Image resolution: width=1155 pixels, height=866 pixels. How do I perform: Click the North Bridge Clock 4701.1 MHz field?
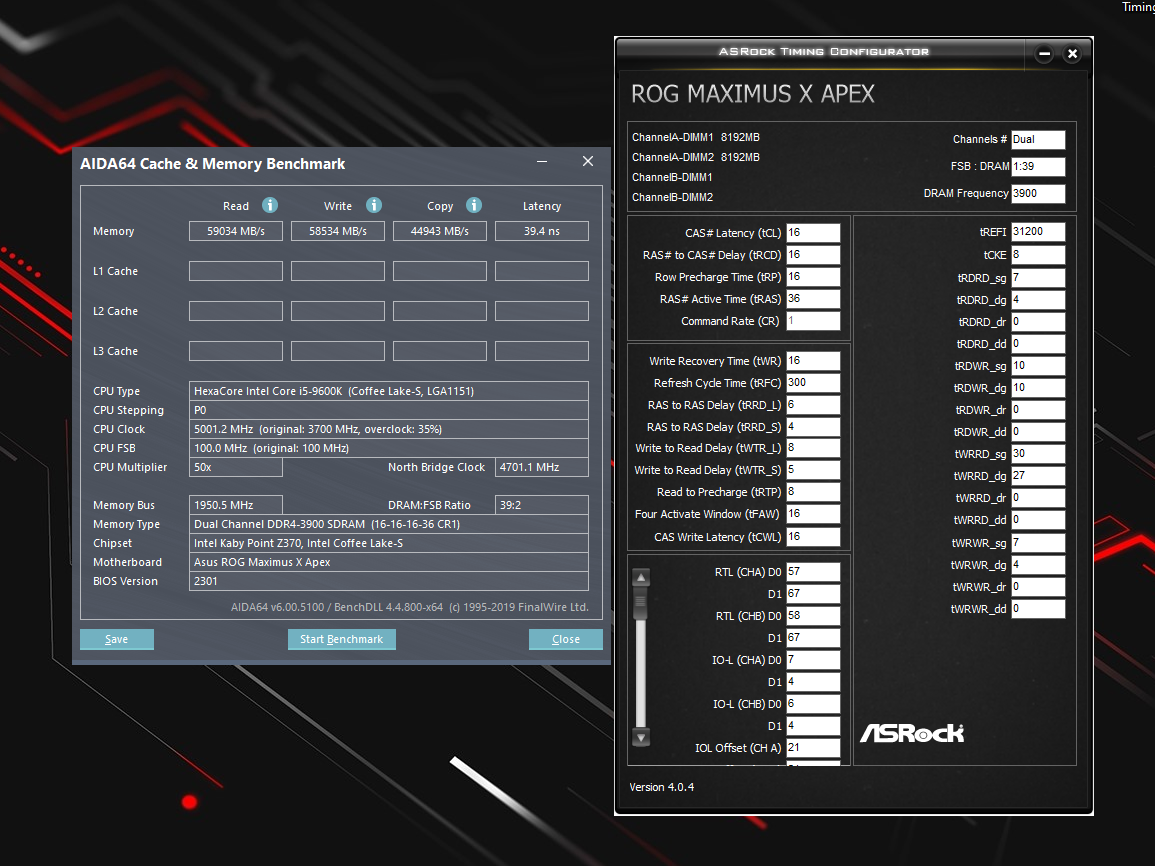[541, 467]
